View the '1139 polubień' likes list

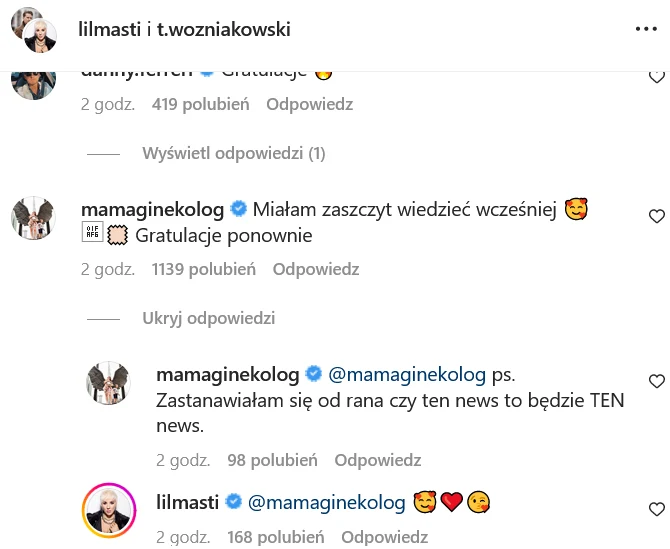(204, 269)
